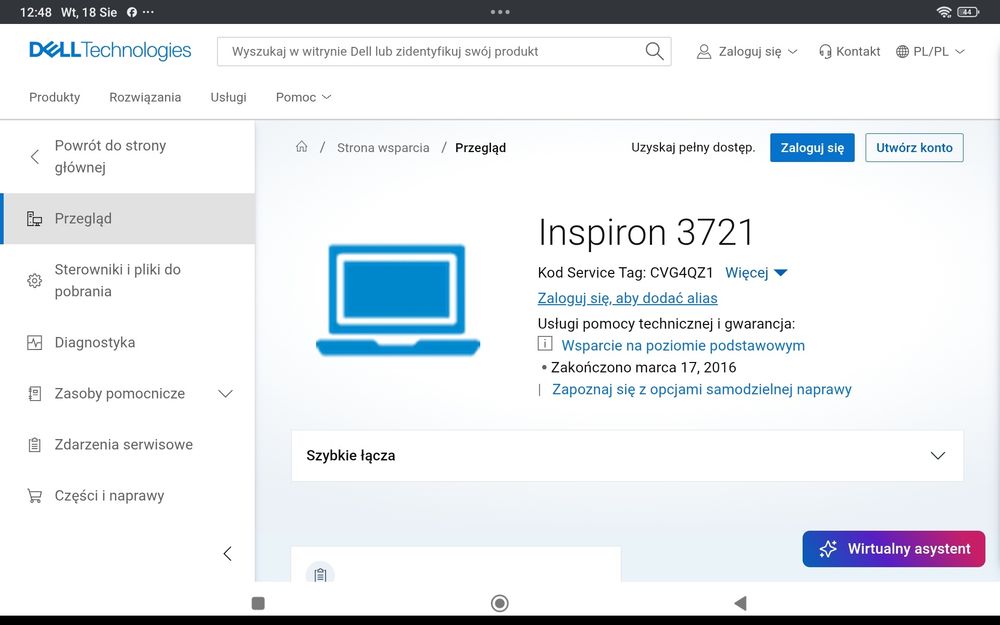This screenshot has width=1000, height=625.
Task: Expand the Szybkie łącza section
Action: [x=628, y=455]
